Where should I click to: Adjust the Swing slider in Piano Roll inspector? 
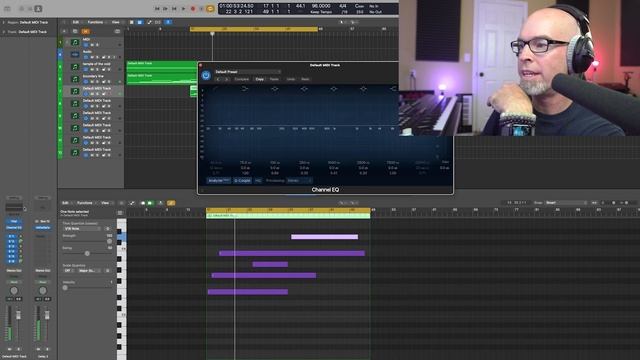coord(87,253)
